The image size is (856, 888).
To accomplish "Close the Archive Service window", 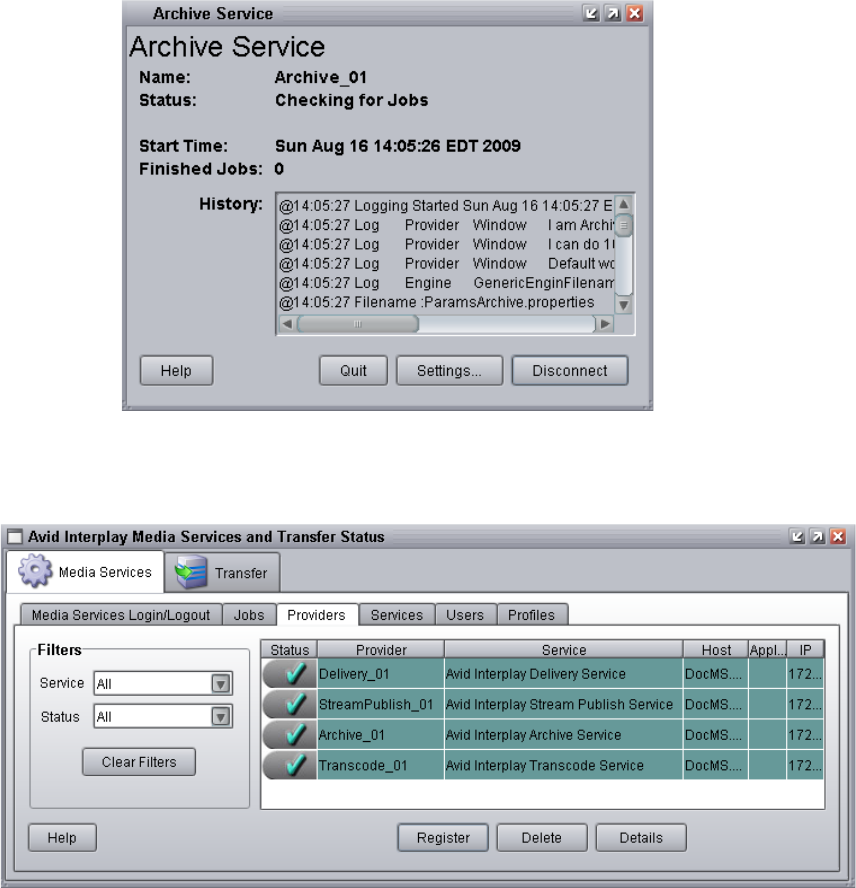I will (x=634, y=13).
